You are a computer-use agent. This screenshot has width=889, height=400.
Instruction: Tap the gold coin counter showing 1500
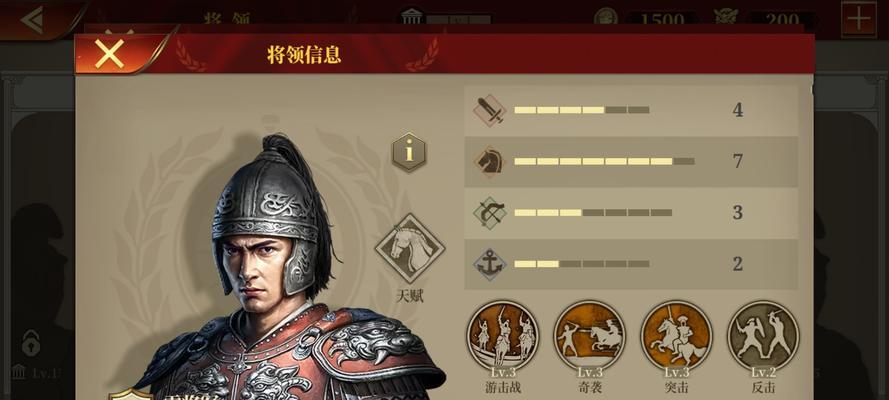(x=645, y=19)
